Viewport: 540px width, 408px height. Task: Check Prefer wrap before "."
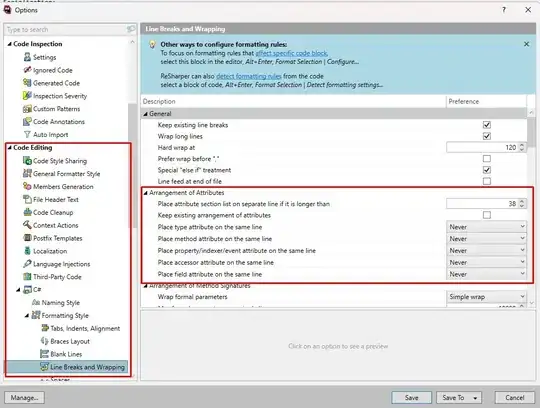coord(487,159)
